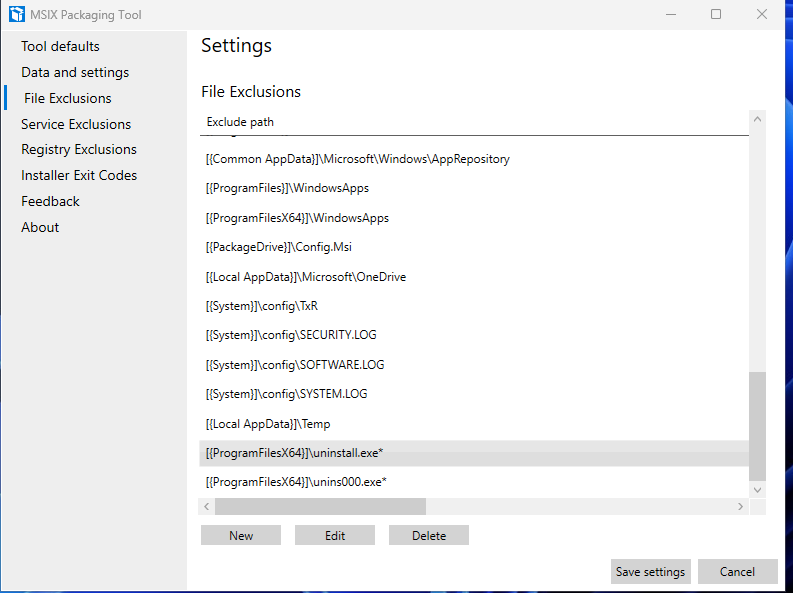Open Installer Exit Codes settings
This screenshot has width=793, height=593.
tap(79, 175)
